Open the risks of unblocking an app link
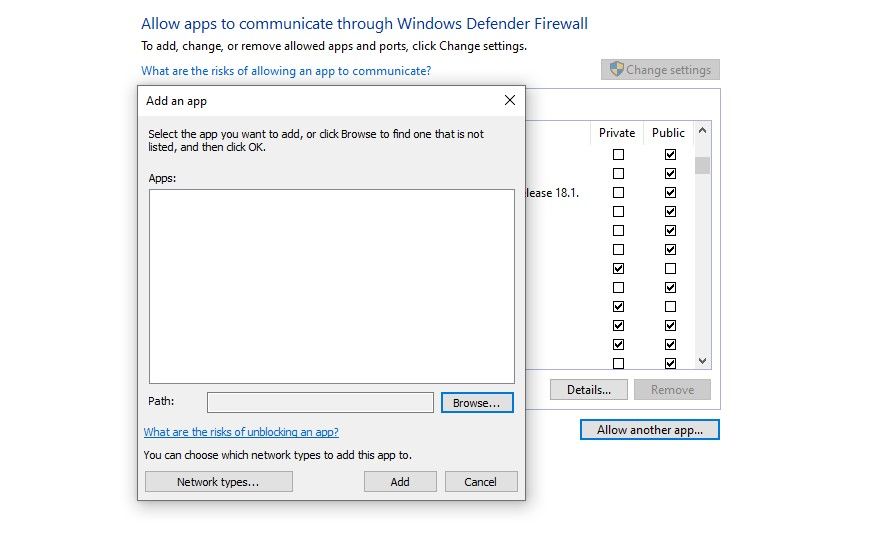The width and height of the screenshot is (870, 558). click(x=241, y=432)
